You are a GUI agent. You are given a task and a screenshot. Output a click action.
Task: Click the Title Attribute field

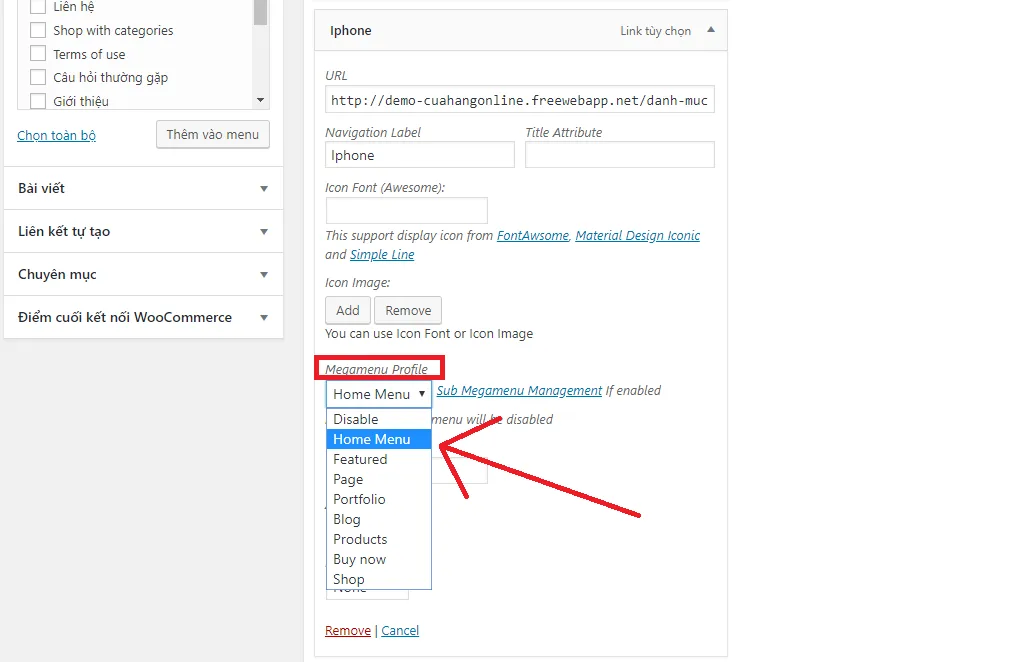[620, 155]
